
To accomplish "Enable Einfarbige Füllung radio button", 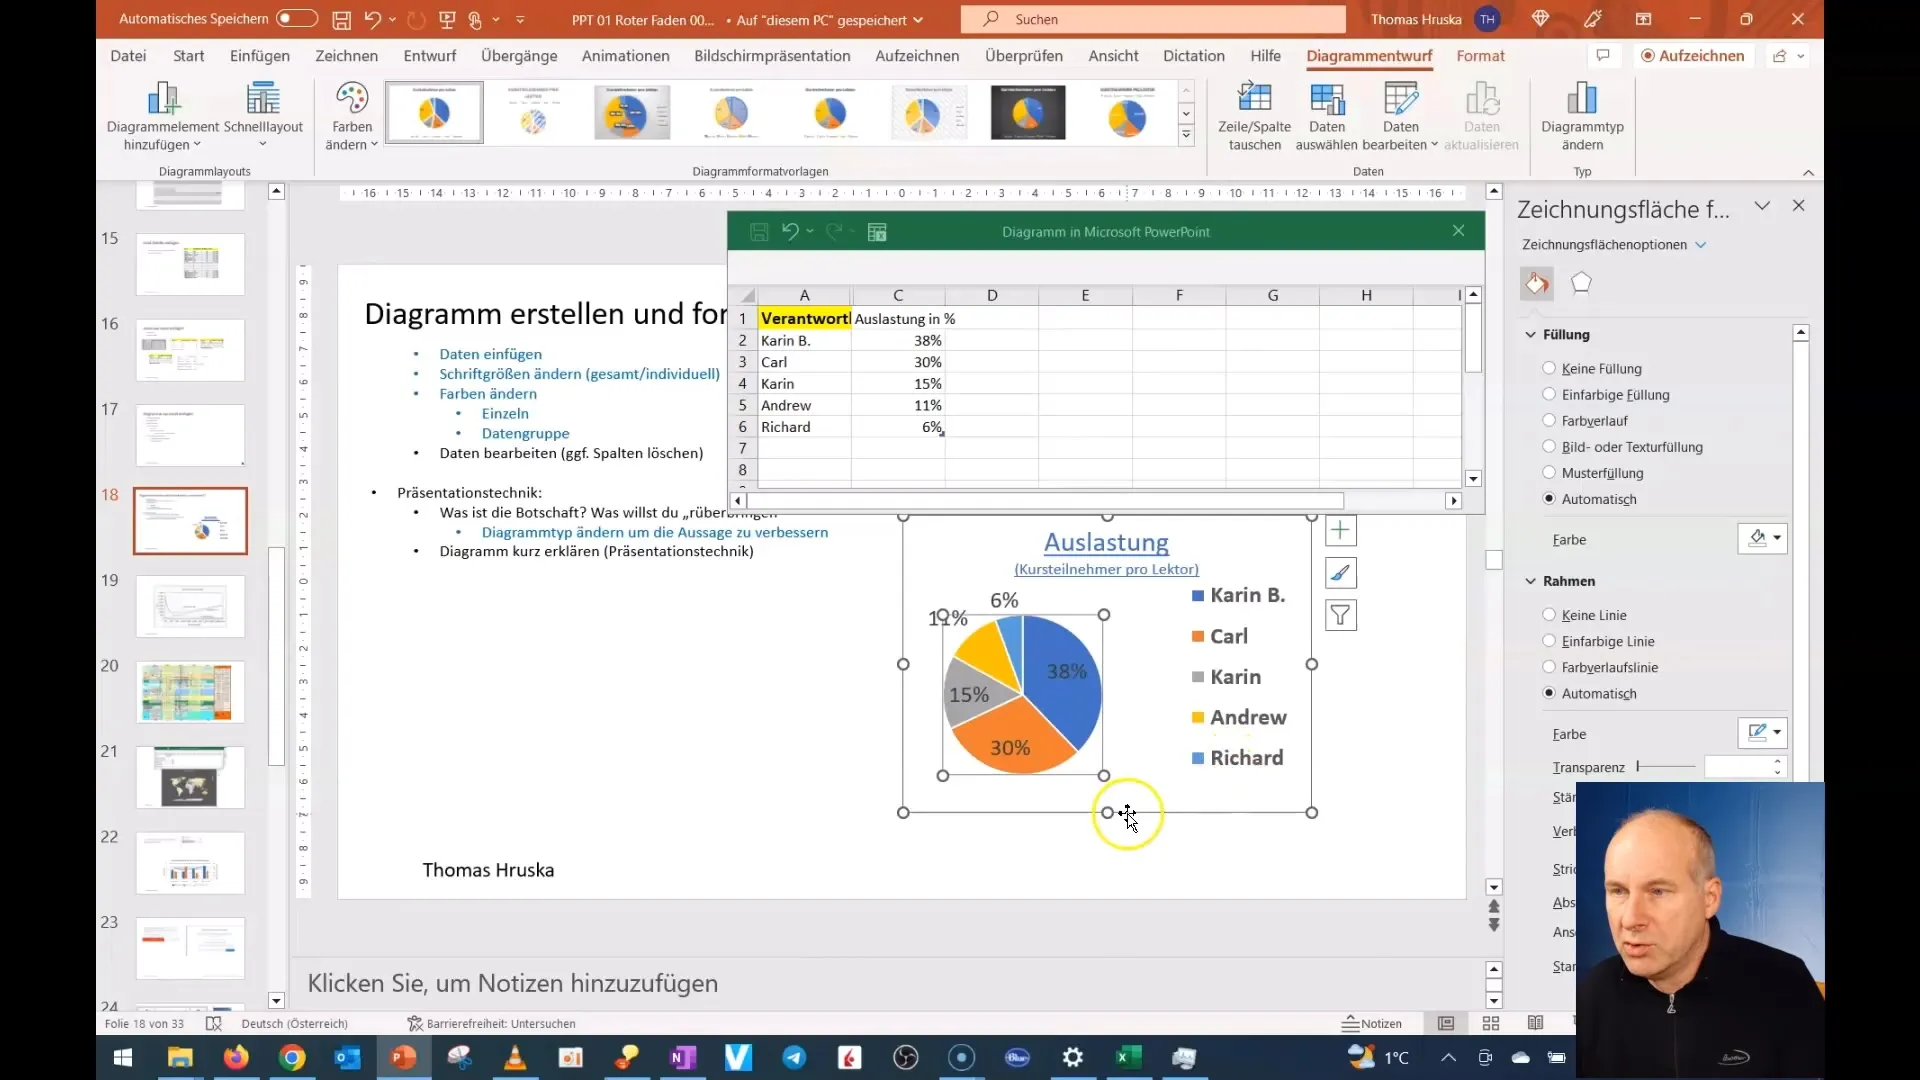I will [1549, 393].
